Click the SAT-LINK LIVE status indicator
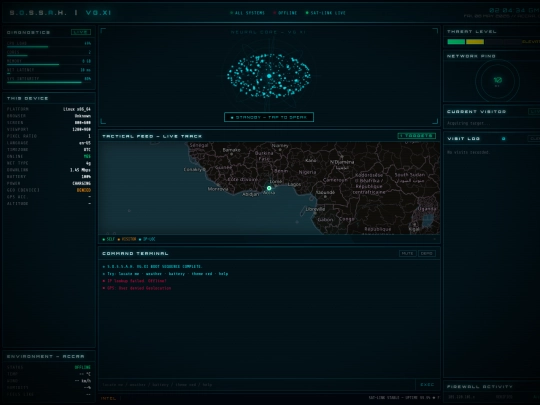The width and height of the screenshot is (540, 405). click(x=326, y=13)
